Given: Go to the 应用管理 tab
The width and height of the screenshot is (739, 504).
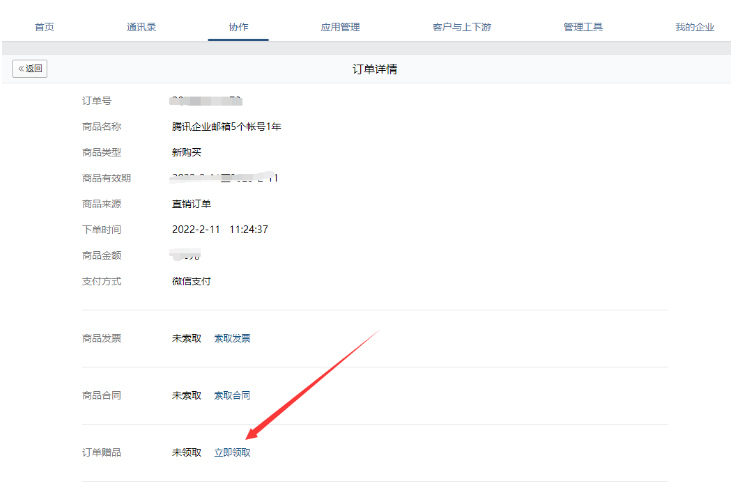Looking at the screenshot, I should pyautogui.click(x=340, y=27).
